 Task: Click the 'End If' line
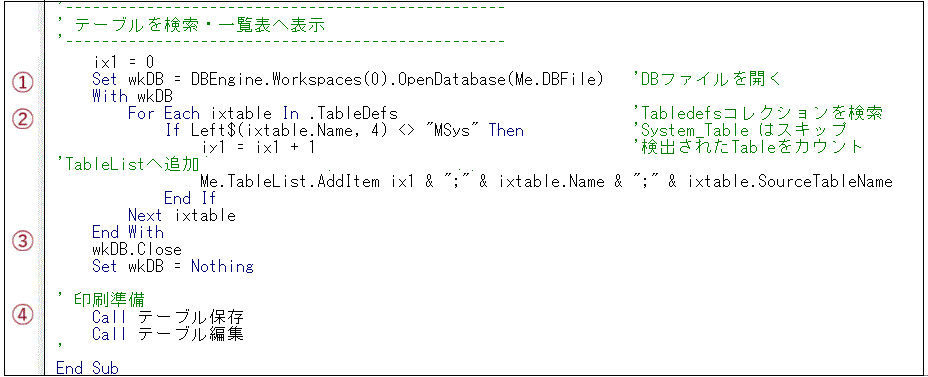pyautogui.click(x=189, y=198)
